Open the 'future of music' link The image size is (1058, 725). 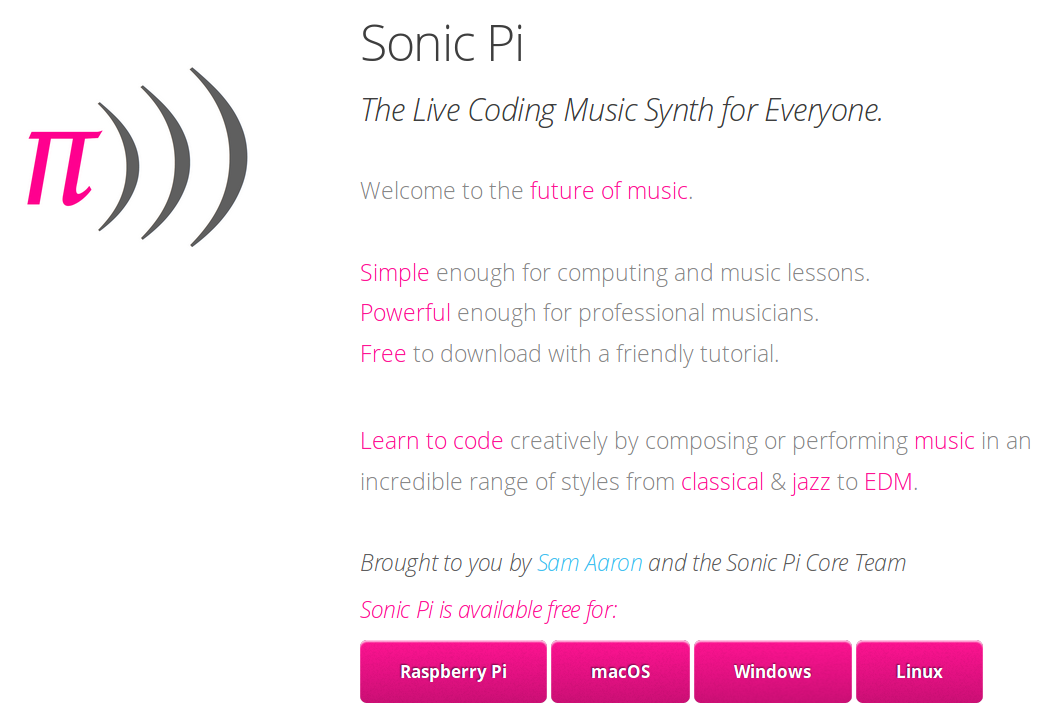(609, 190)
